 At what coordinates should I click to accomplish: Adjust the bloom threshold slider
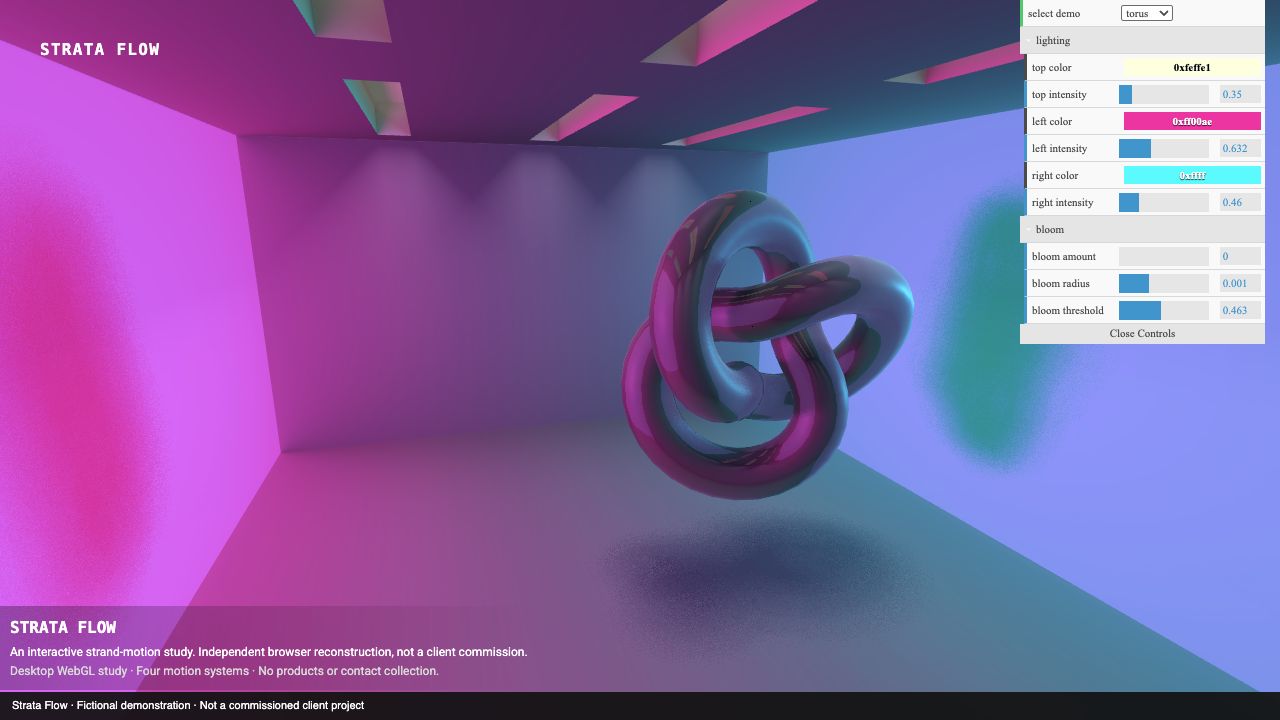click(x=1164, y=310)
